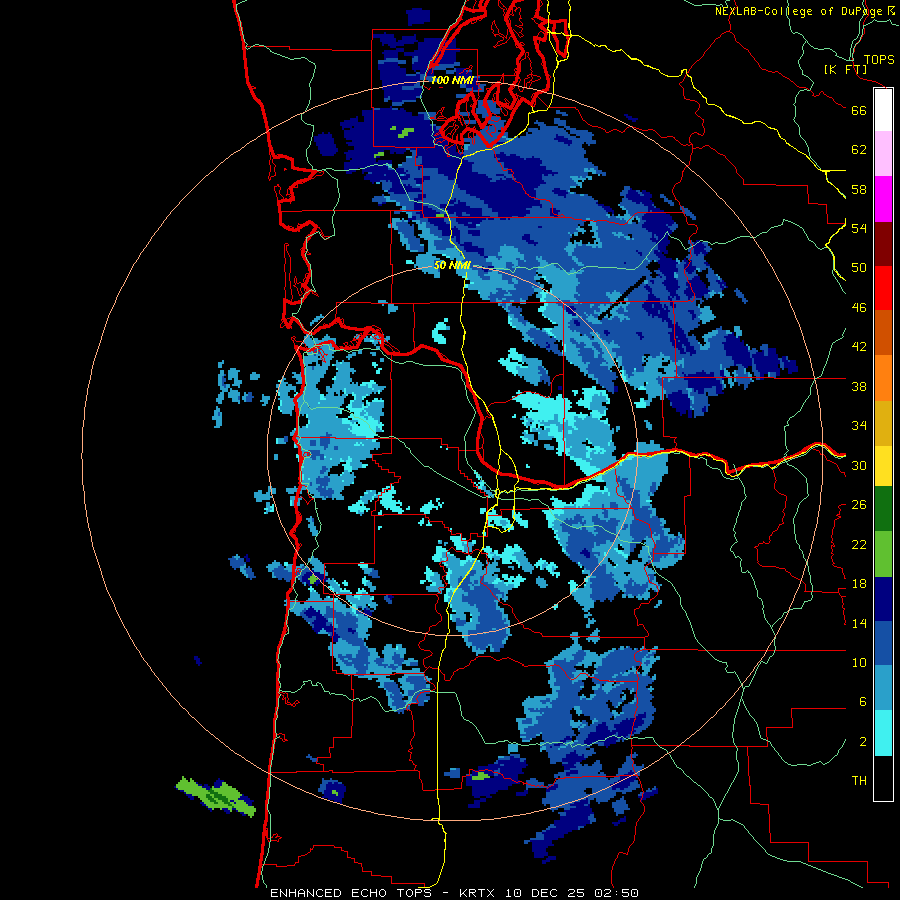Click the legend value '46'
The image size is (900, 900).
click(x=859, y=308)
